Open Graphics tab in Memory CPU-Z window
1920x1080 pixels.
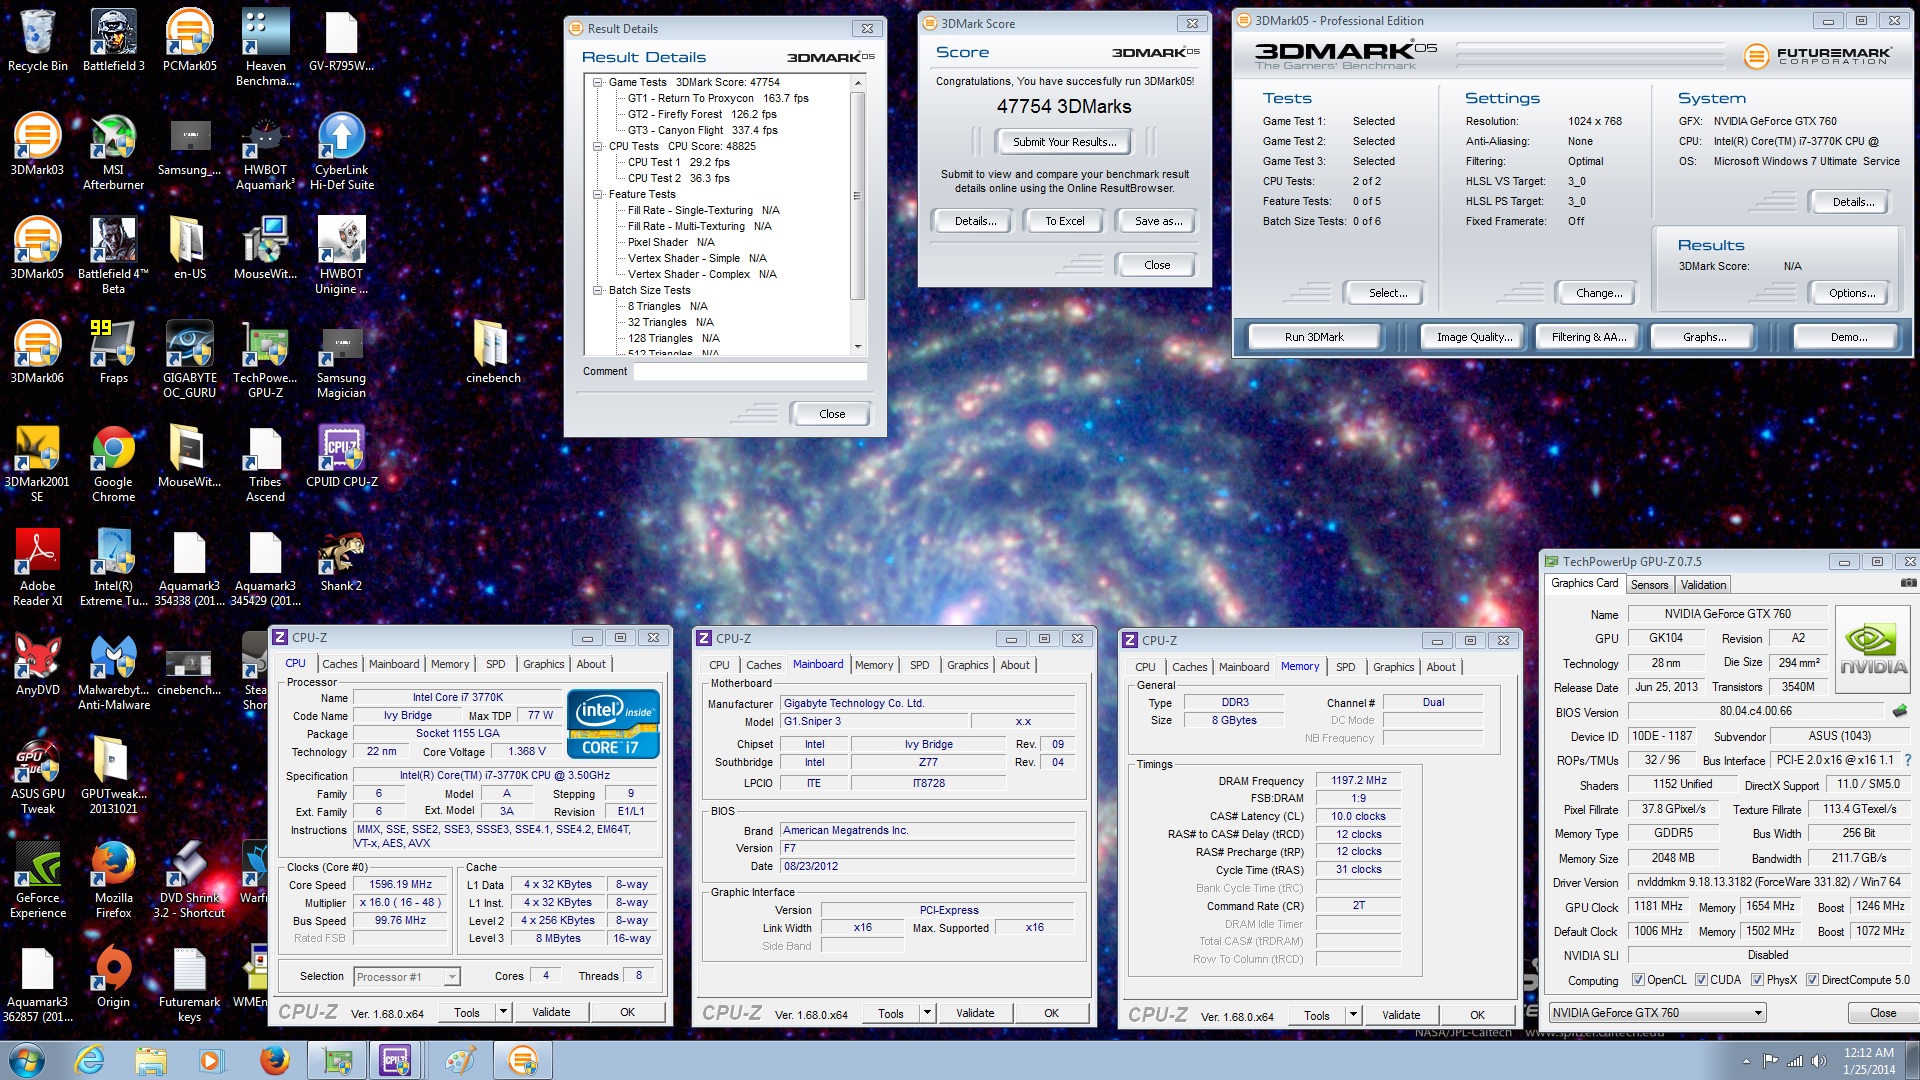(1393, 667)
